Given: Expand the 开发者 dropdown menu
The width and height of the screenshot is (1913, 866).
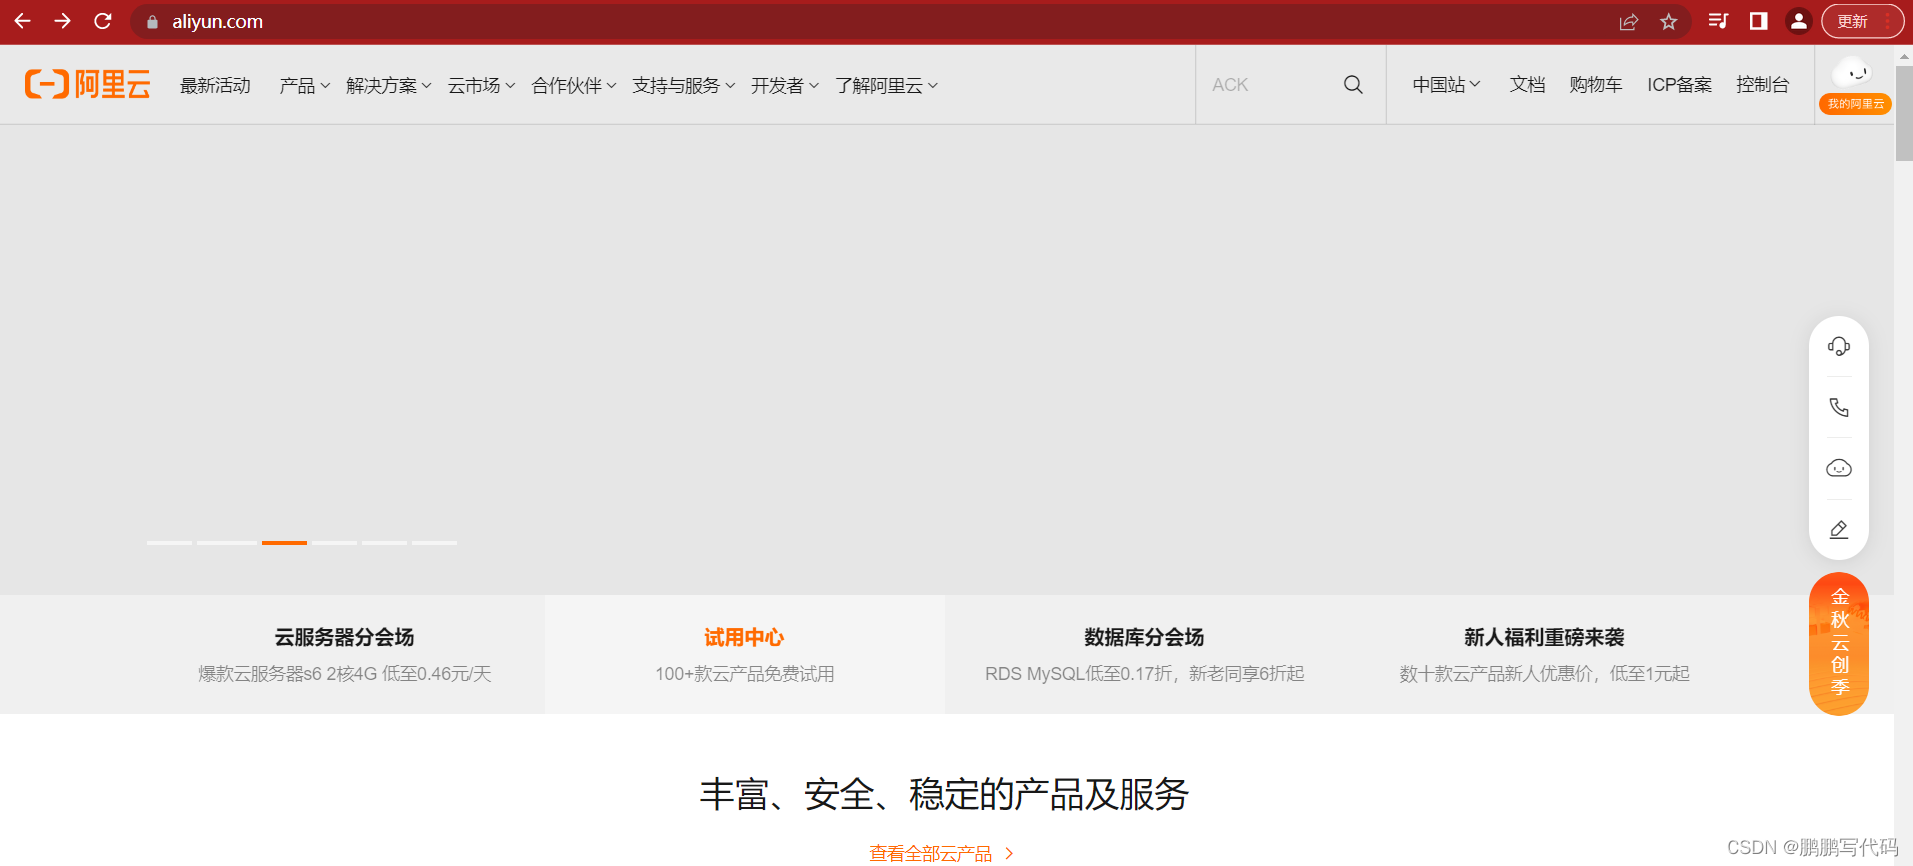Looking at the screenshot, I should 785,86.
